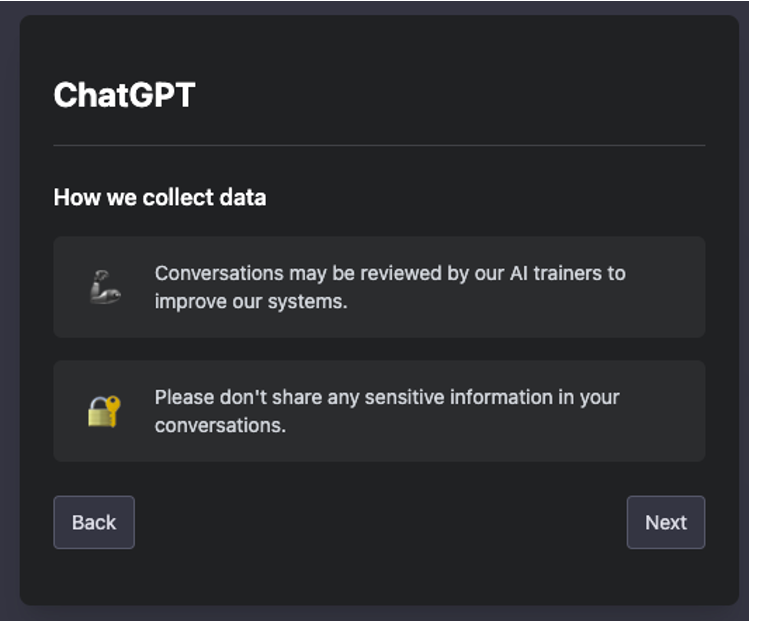Viewport: 758px width, 622px height.
Task: Click the lone 'conversations.' line in second card
Action: pyautogui.click(x=220, y=425)
